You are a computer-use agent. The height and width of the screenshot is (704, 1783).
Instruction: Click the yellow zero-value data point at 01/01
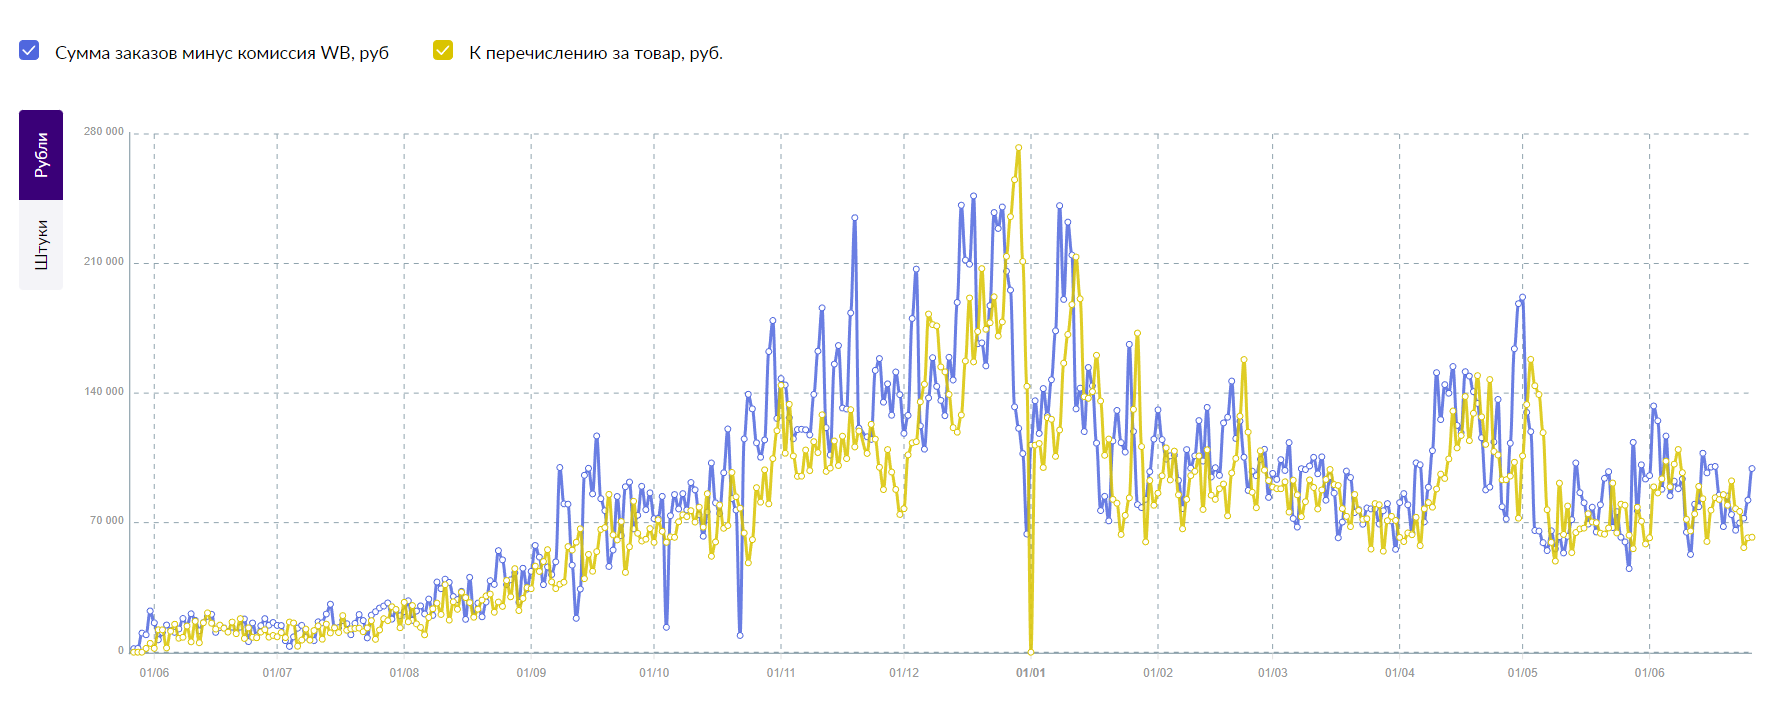(1031, 652)
